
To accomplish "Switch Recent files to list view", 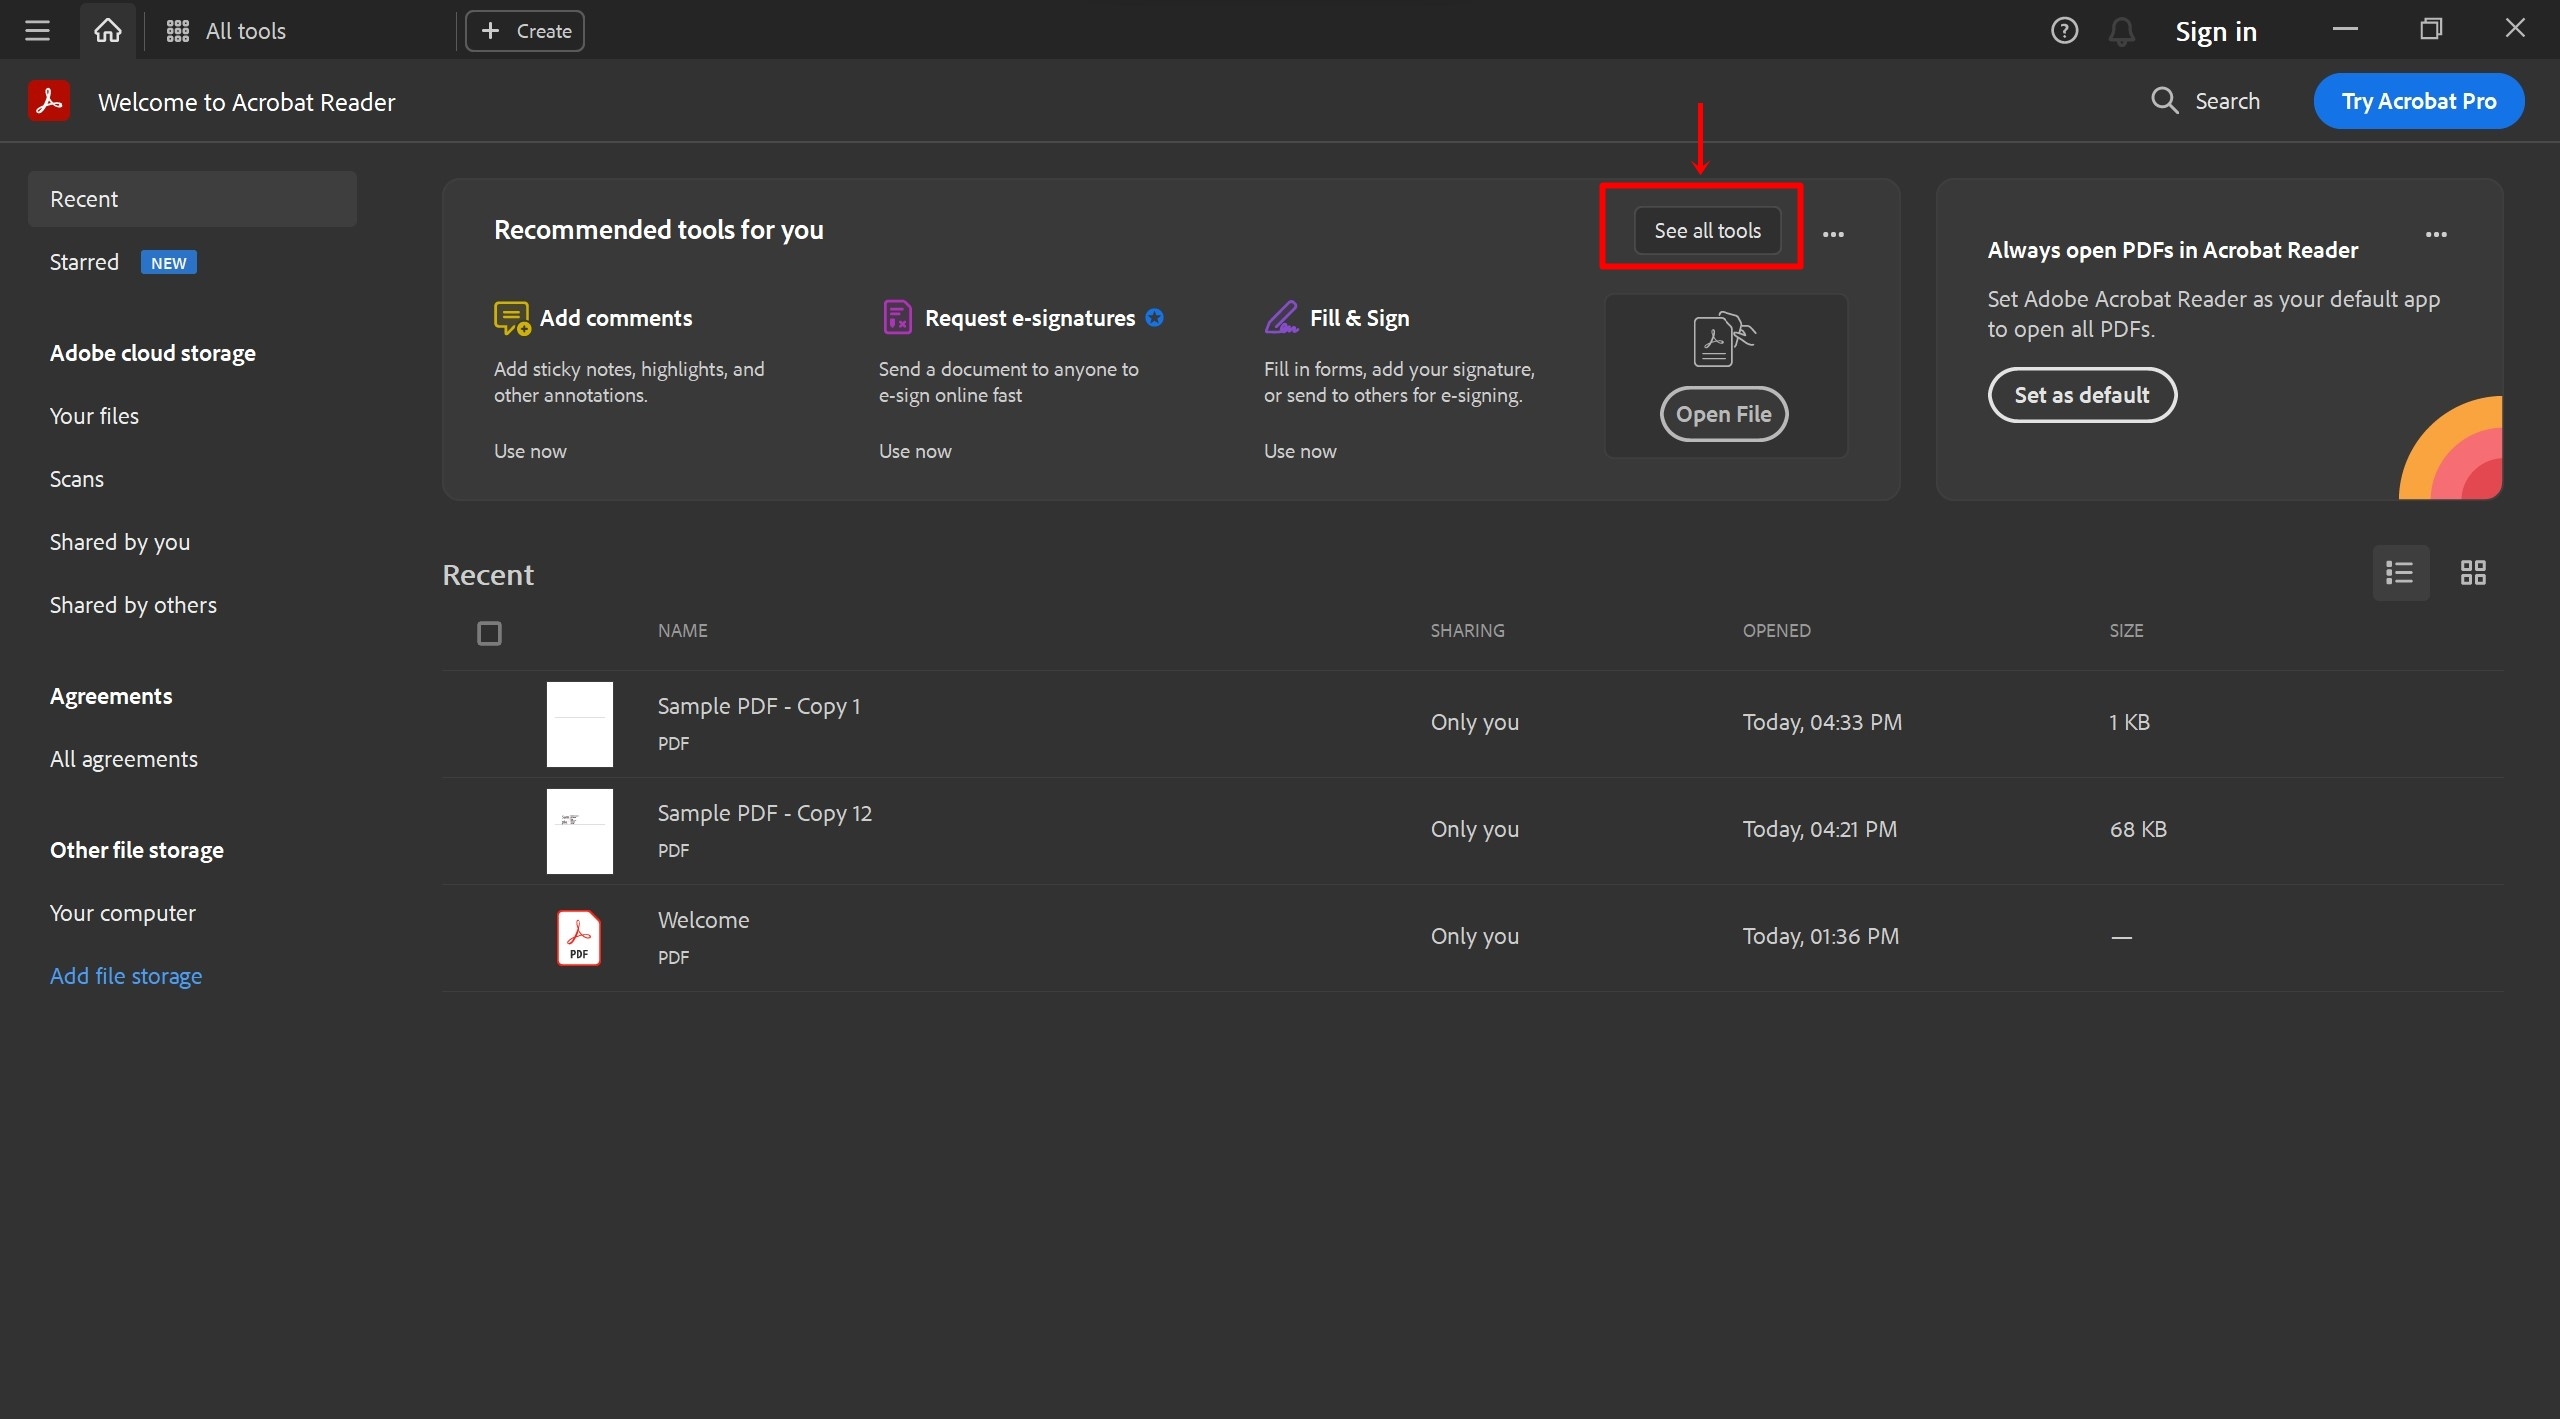I will click(2399, 572).
